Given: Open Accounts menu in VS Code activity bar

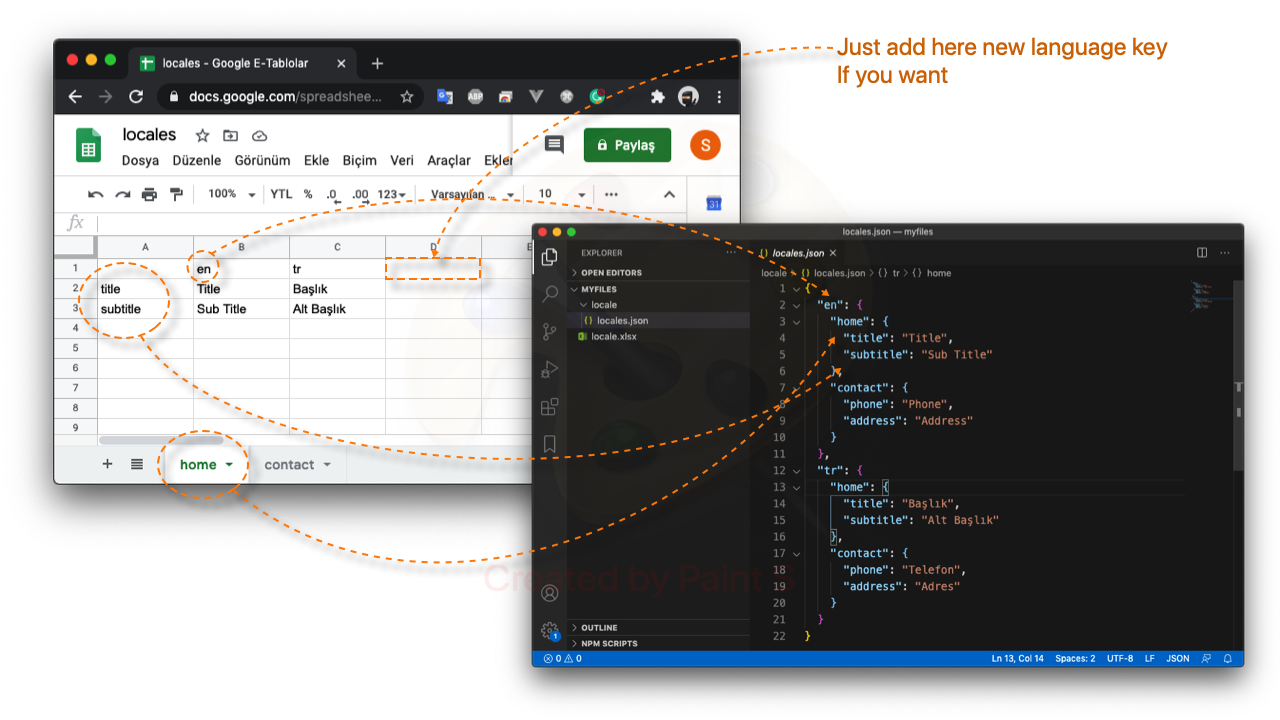Looking at the screenshot, I should [x=549, y=593].
